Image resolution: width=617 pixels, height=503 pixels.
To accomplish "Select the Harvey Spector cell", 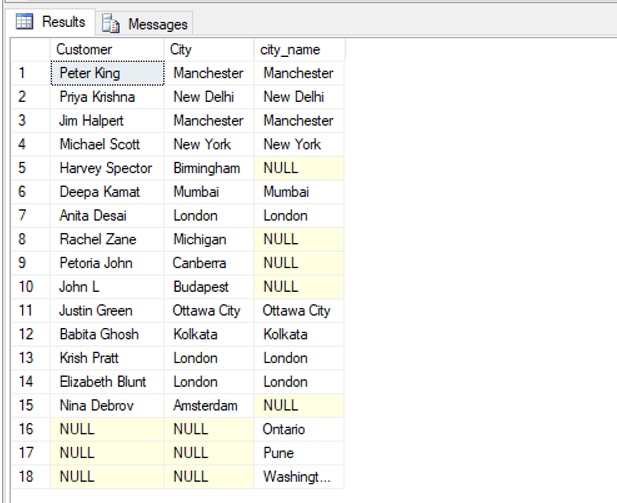I will [x=107, y=168].
